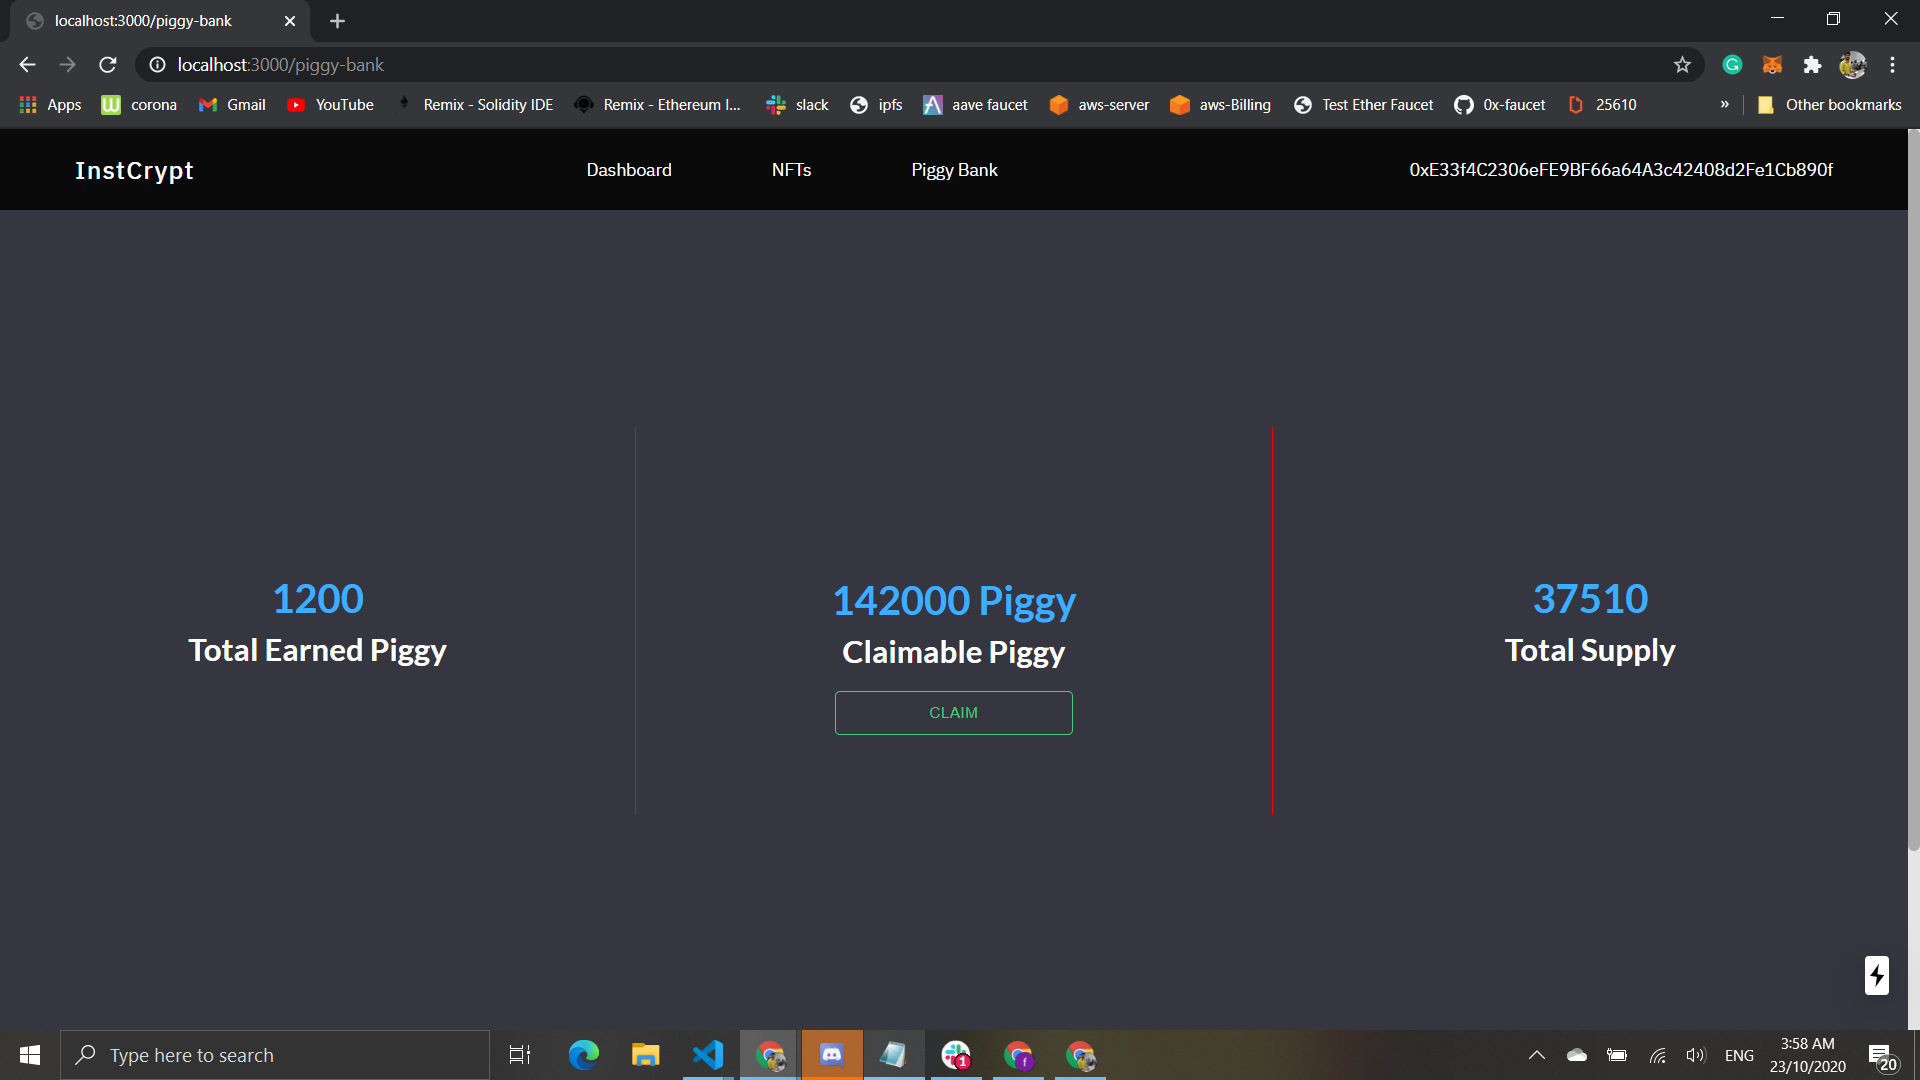The image size is (1920, 1080).
Task: Open the Extensions puzzle-piece menu
Action: (x=1812, y=65)
